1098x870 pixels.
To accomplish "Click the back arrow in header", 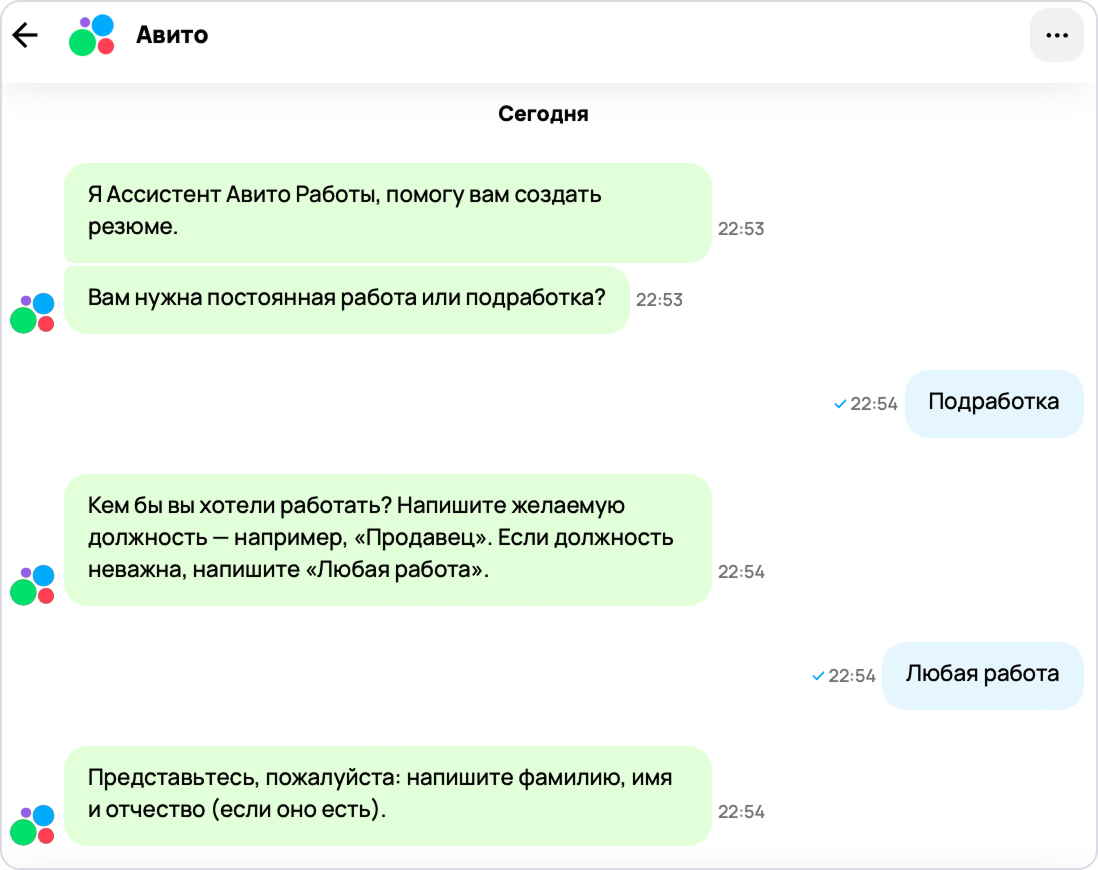I will coord(25,36).
